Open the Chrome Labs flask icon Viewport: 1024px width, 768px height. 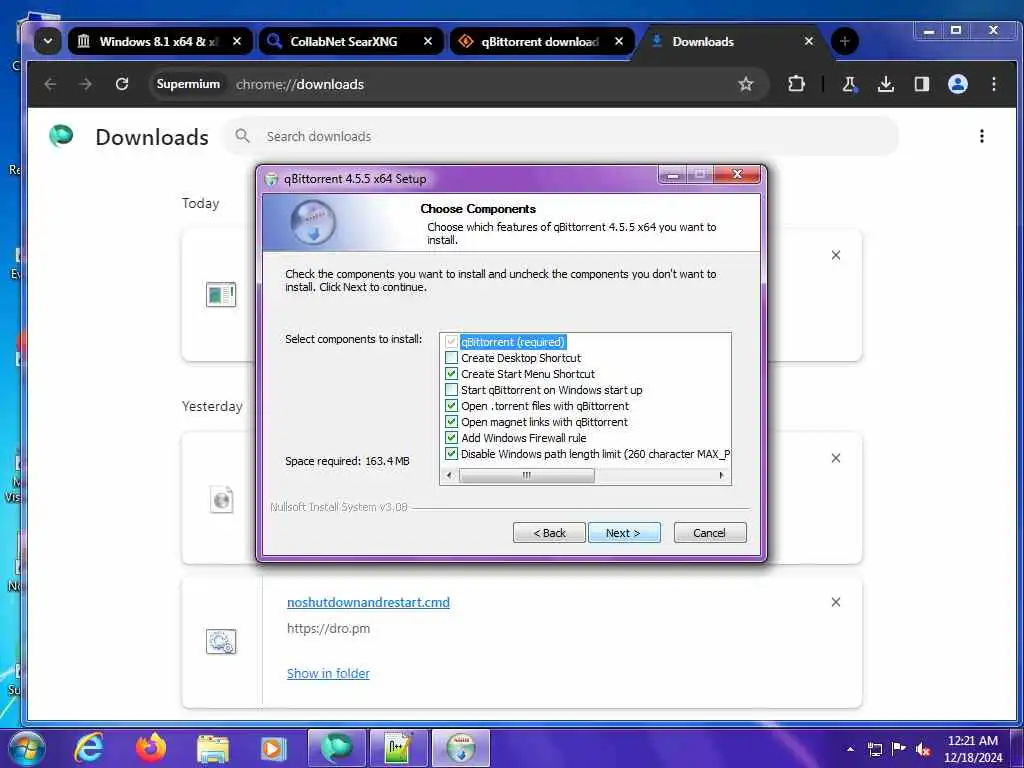pyautogui.click(x=850, y=84)
